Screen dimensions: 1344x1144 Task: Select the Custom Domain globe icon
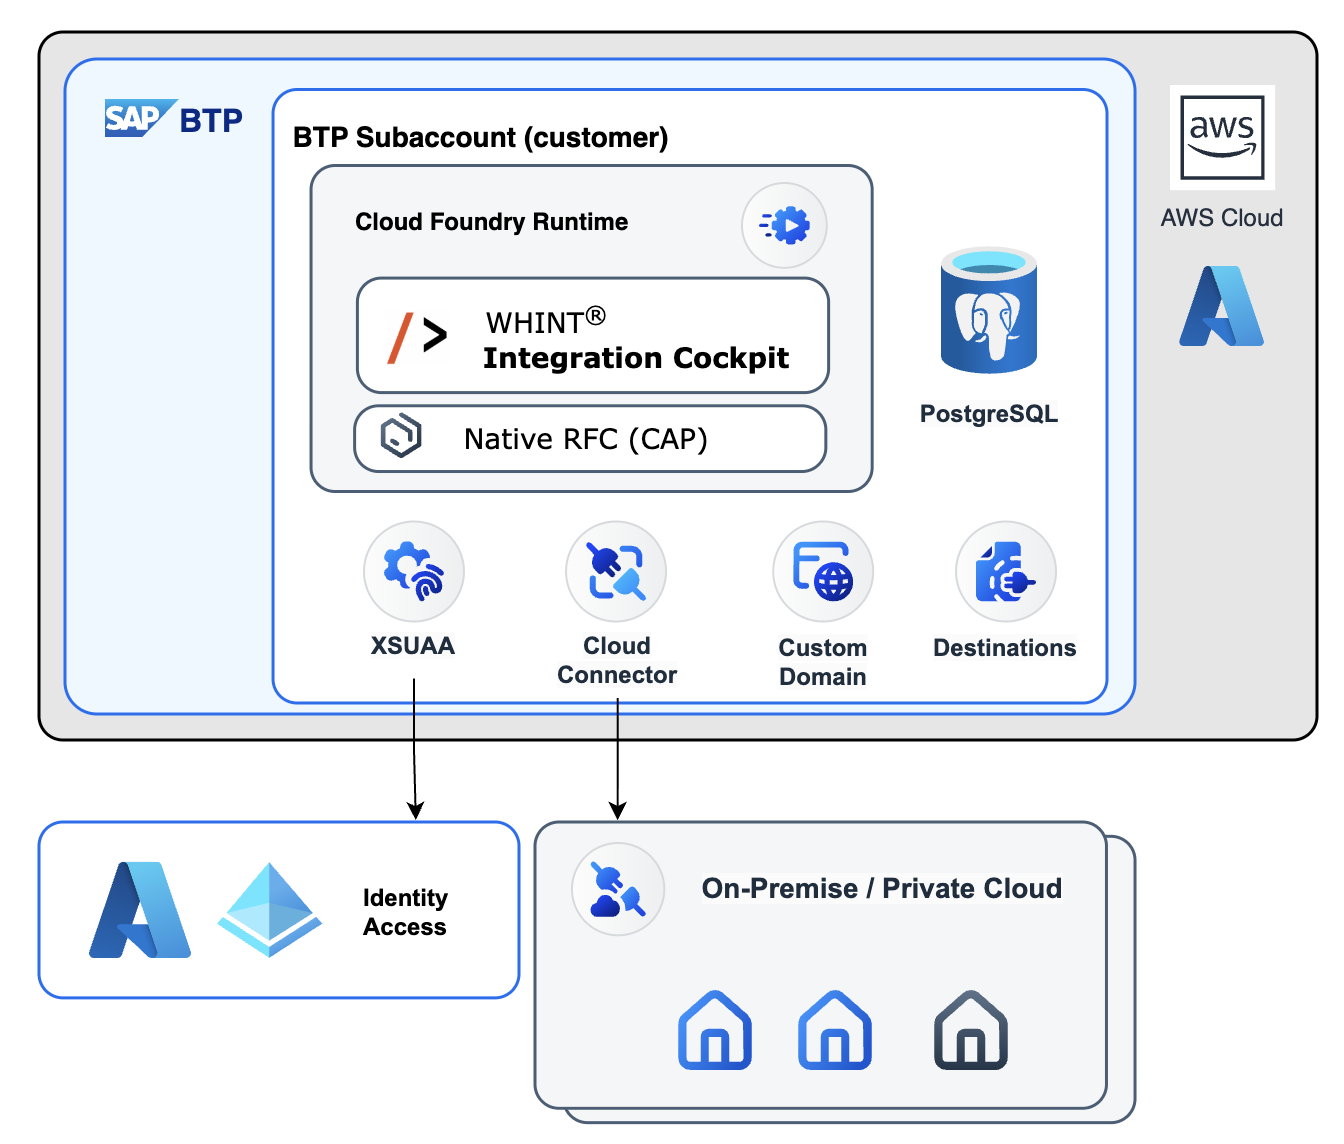pos(823,571)
